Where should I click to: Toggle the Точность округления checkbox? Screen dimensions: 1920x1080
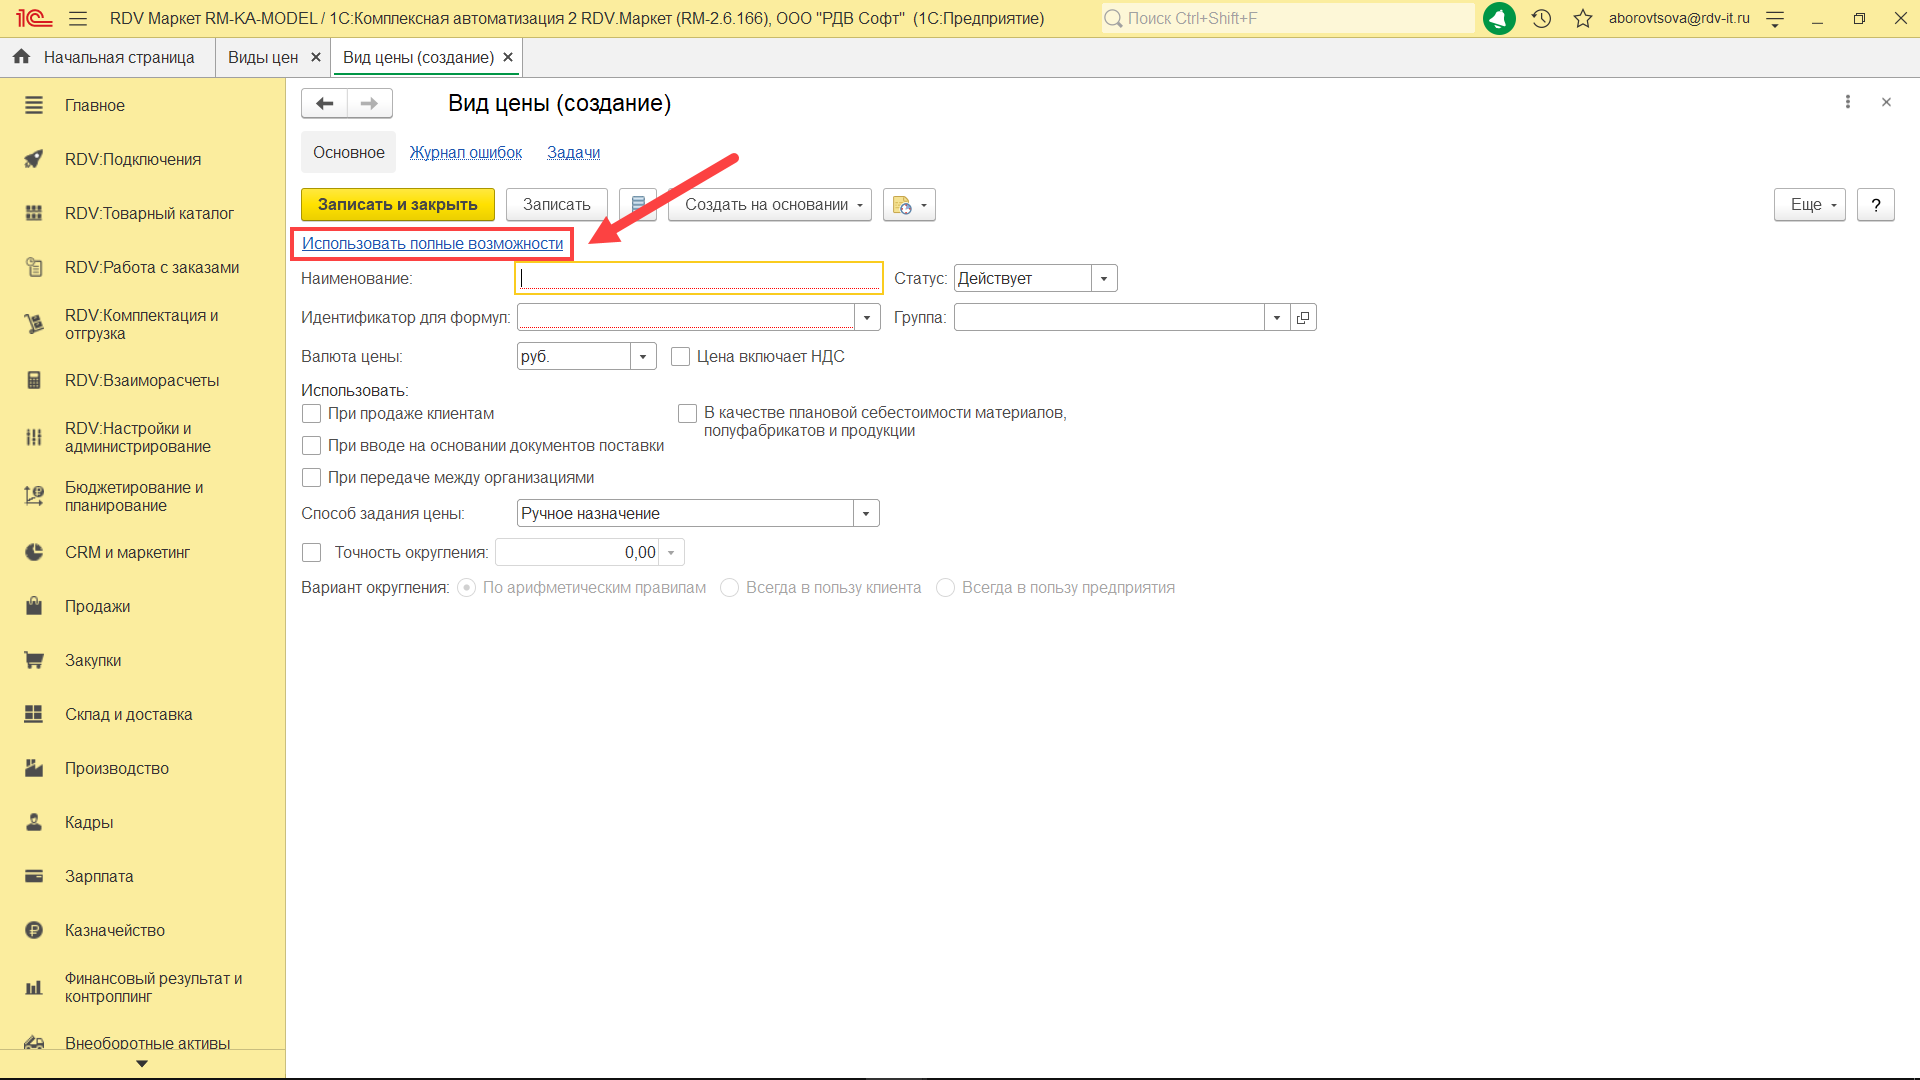(x=312, y=552)
